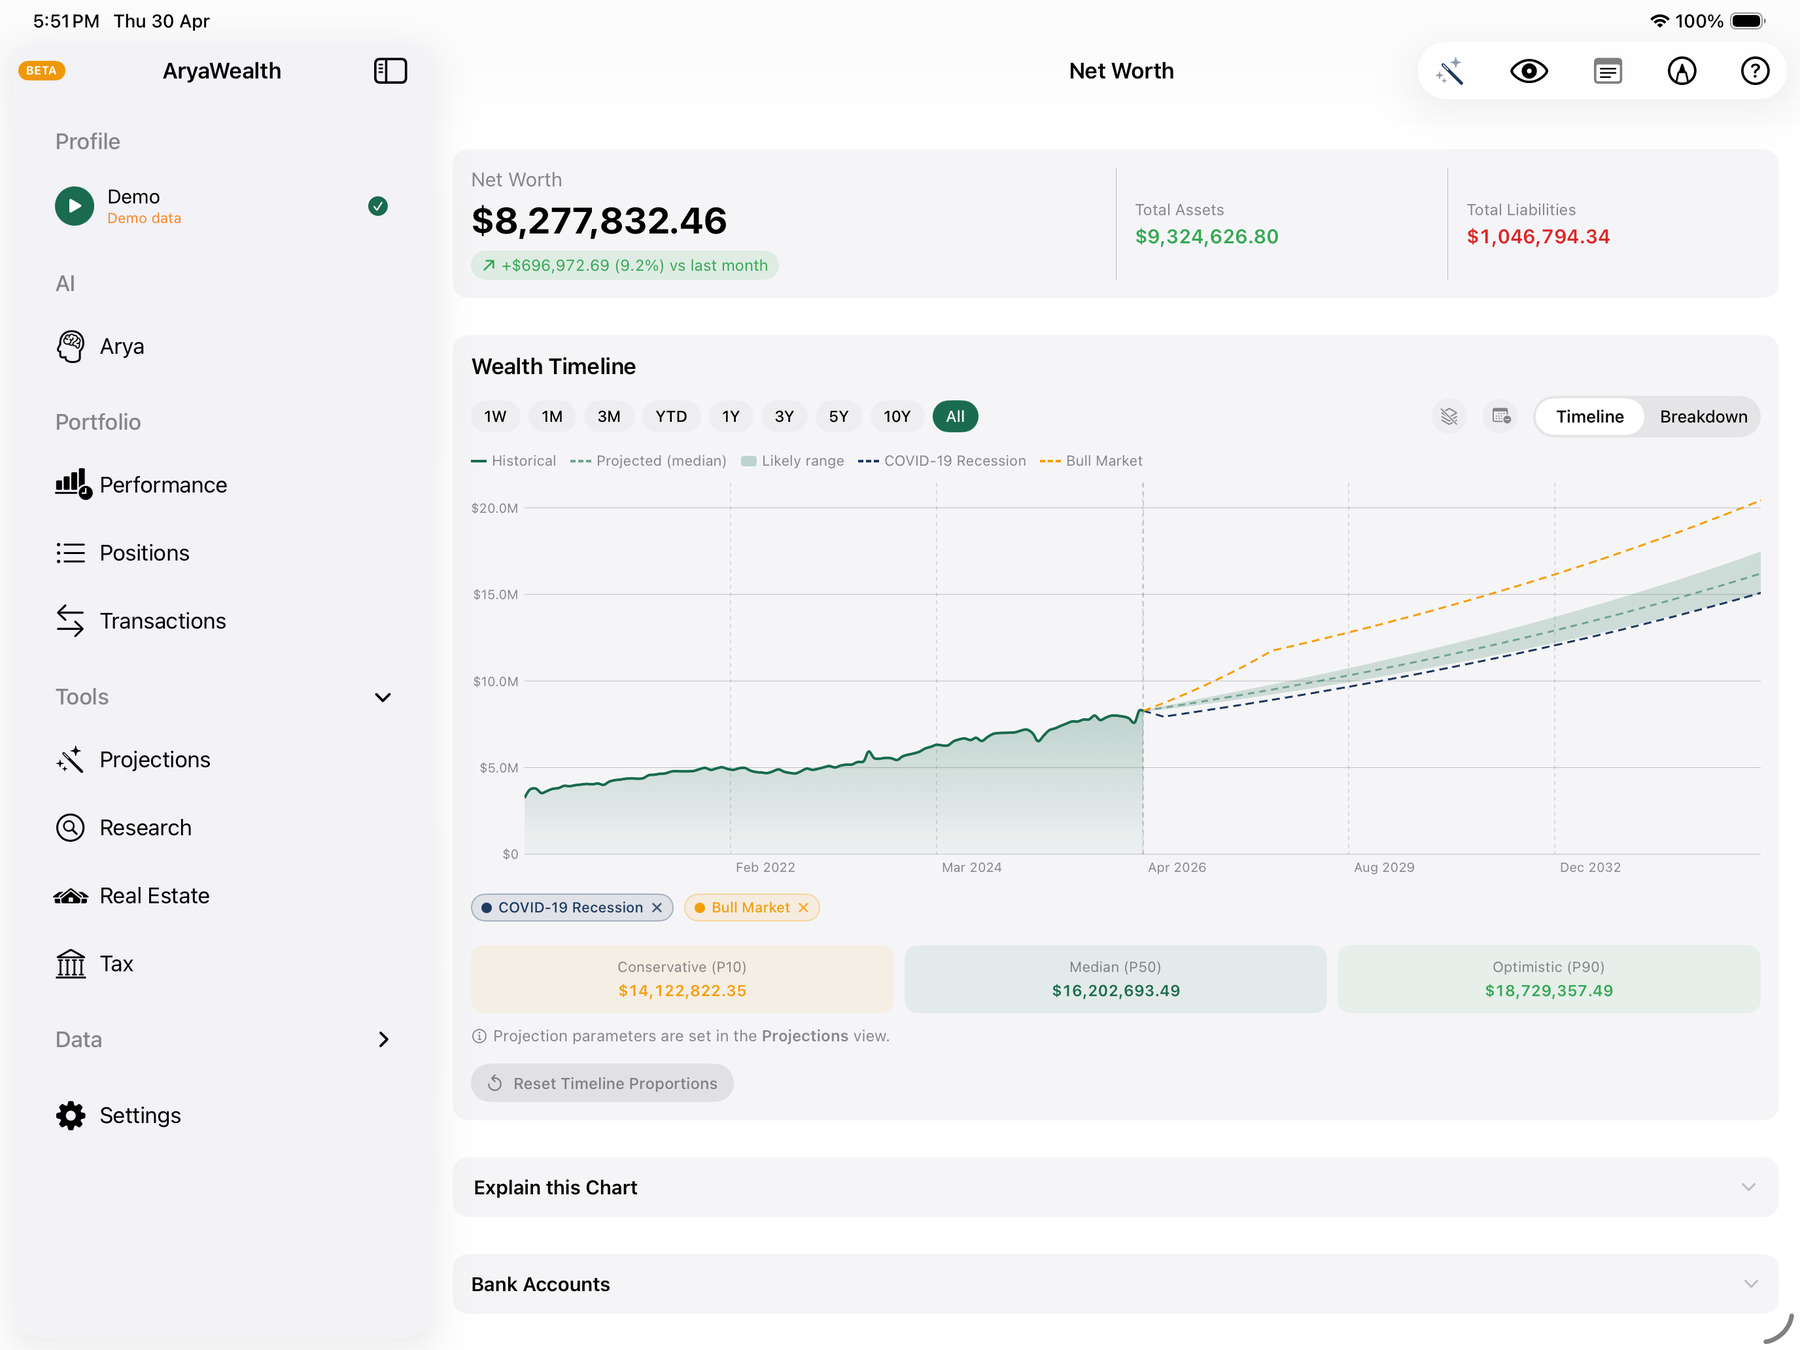1800x1350 pixels.
Task: Collapse the sidebar with the panel icon
Action: [390, 71]
